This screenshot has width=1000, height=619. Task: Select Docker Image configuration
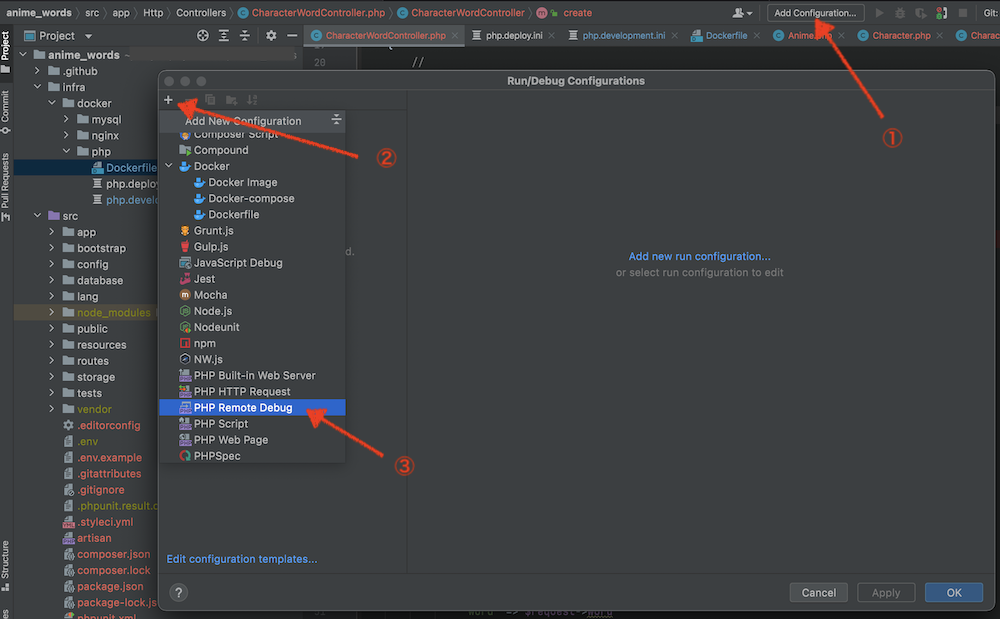(252, 182)
